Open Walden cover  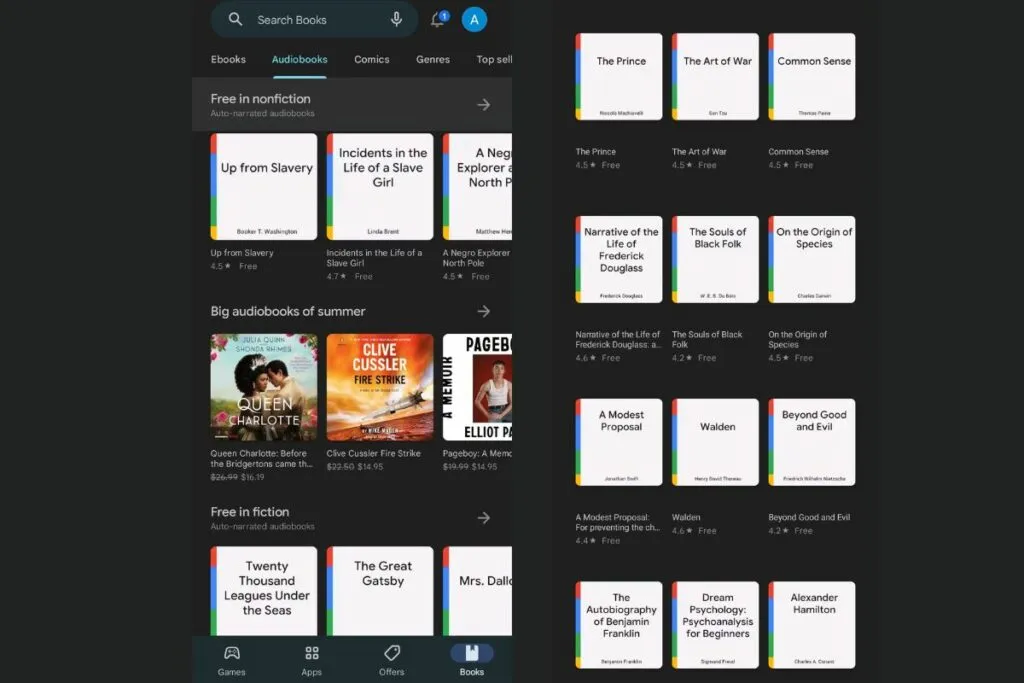tap(716, 442)
